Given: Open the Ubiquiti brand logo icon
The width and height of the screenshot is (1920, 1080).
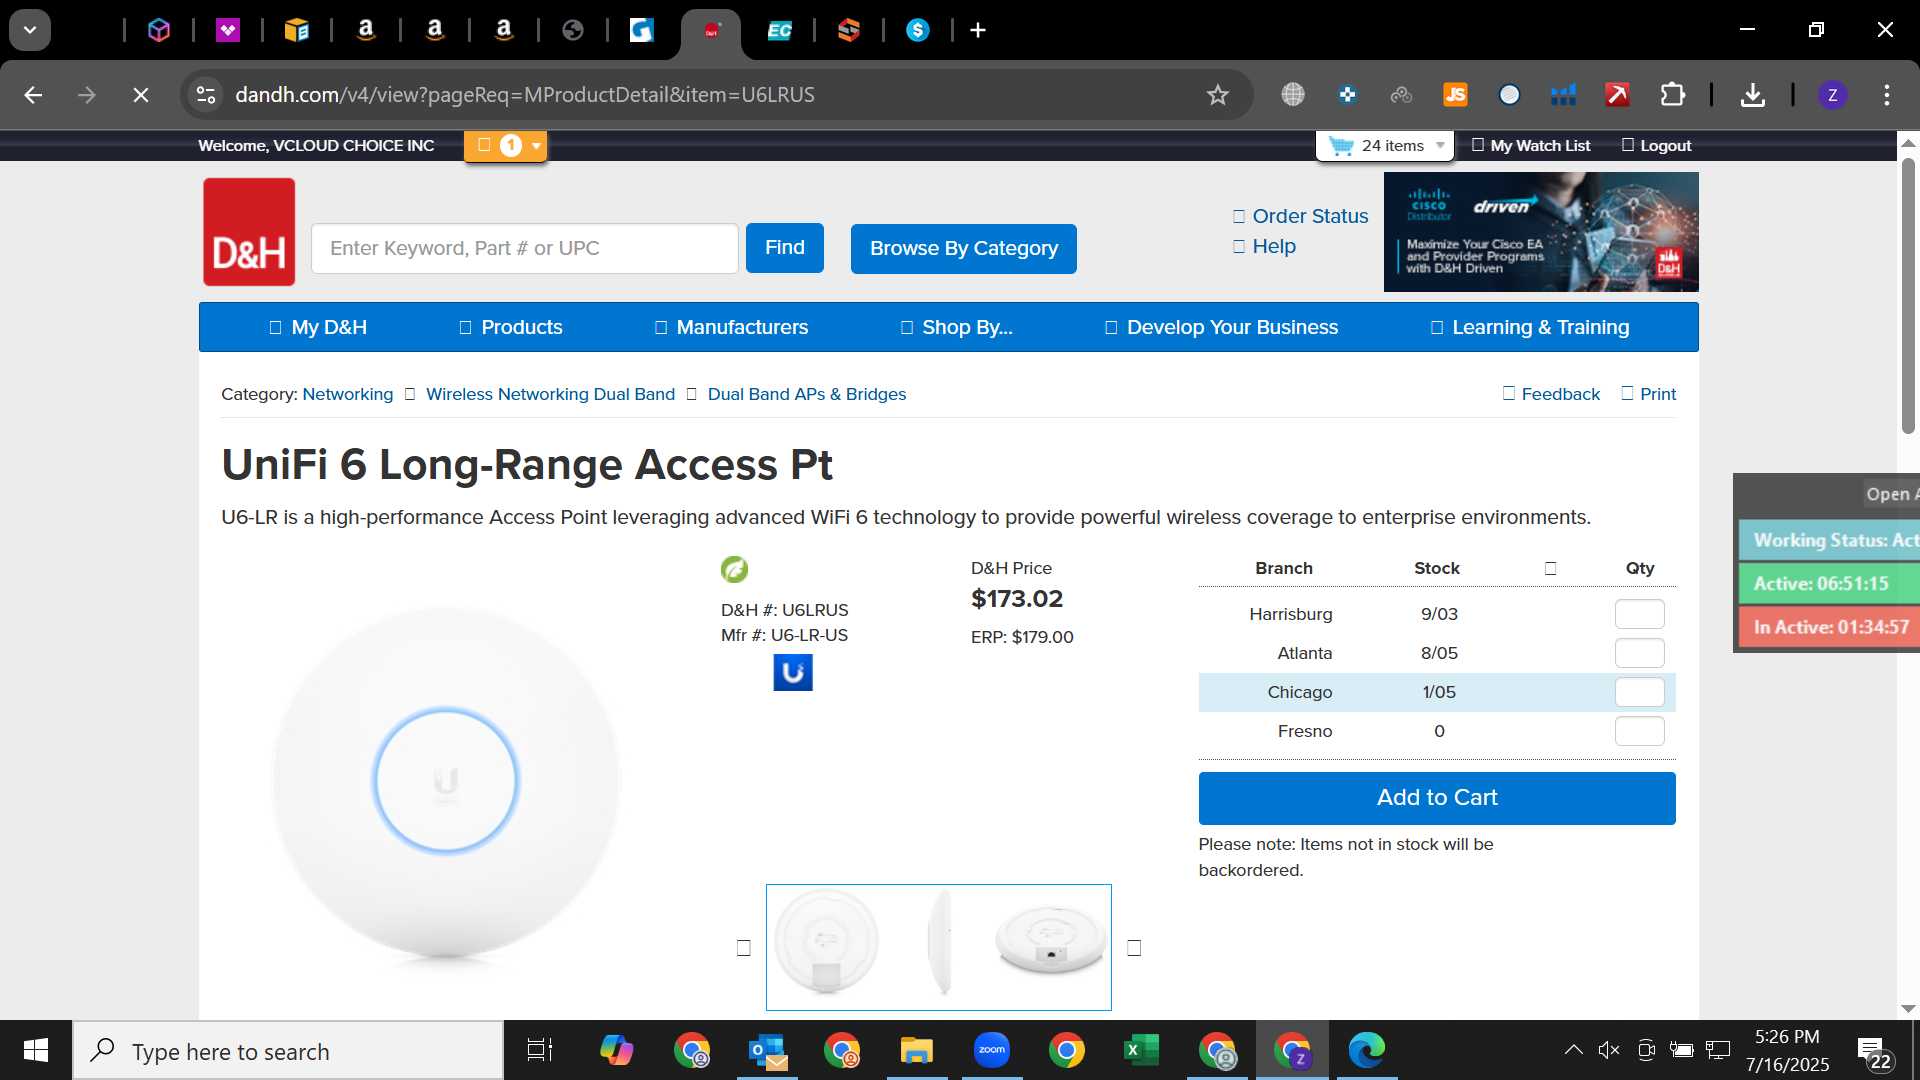Looking at the screenshot, I should click(793, 673).
